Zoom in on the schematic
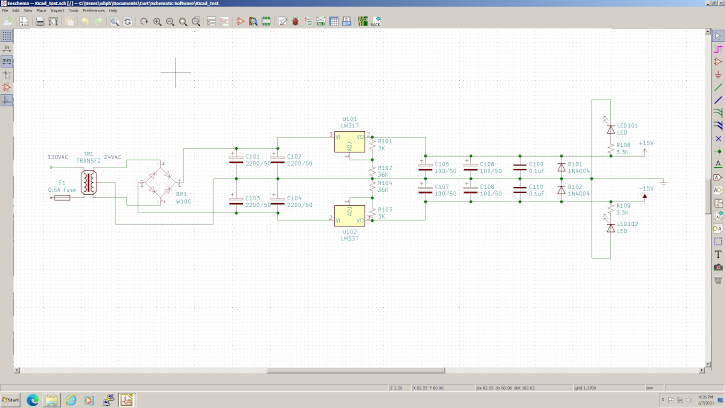The image size is (725, 408). point(157,21)
